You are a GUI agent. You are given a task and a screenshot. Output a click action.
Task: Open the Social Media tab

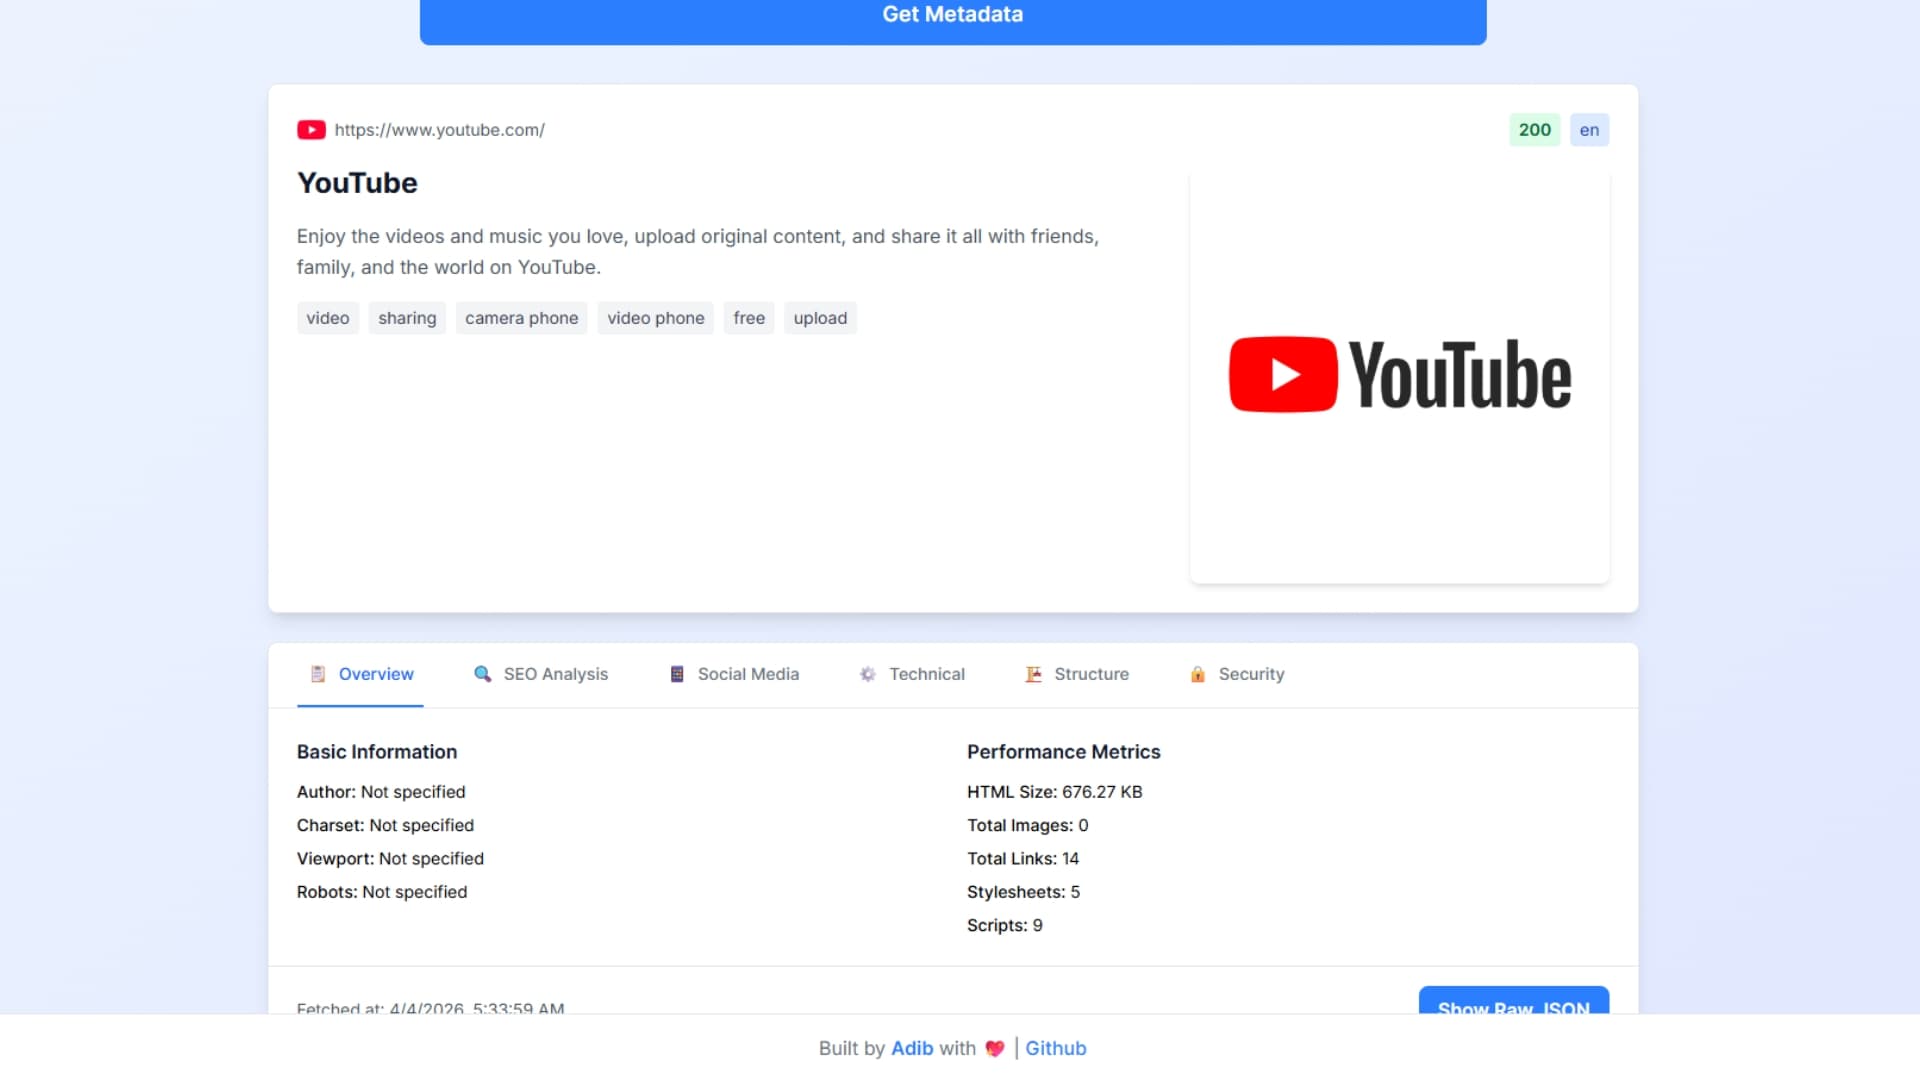[734, 674]
